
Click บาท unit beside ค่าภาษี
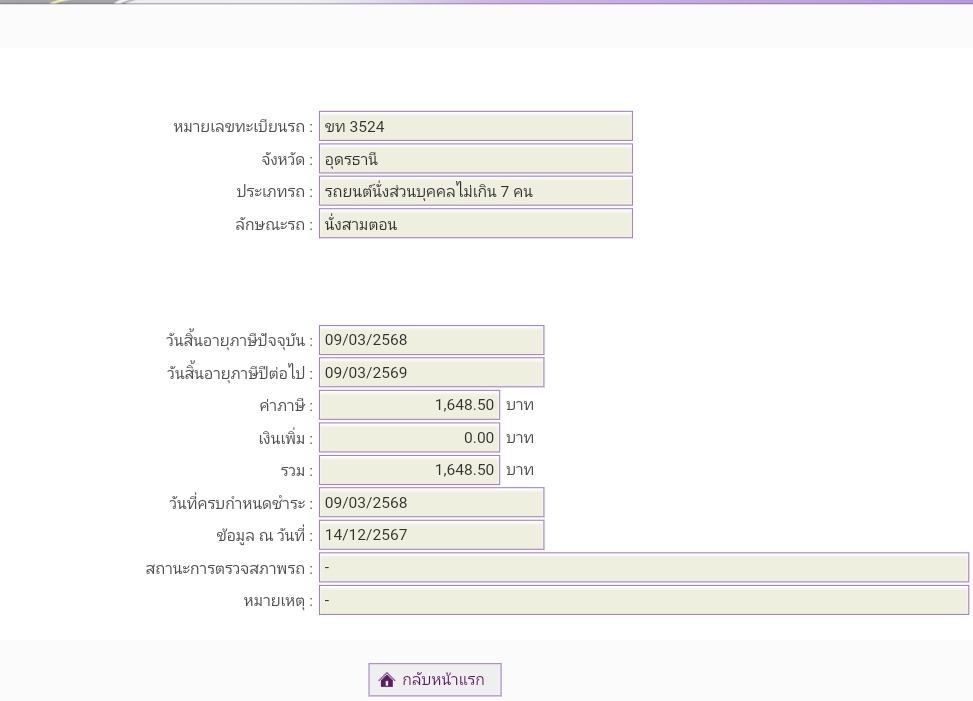[520, 405]
